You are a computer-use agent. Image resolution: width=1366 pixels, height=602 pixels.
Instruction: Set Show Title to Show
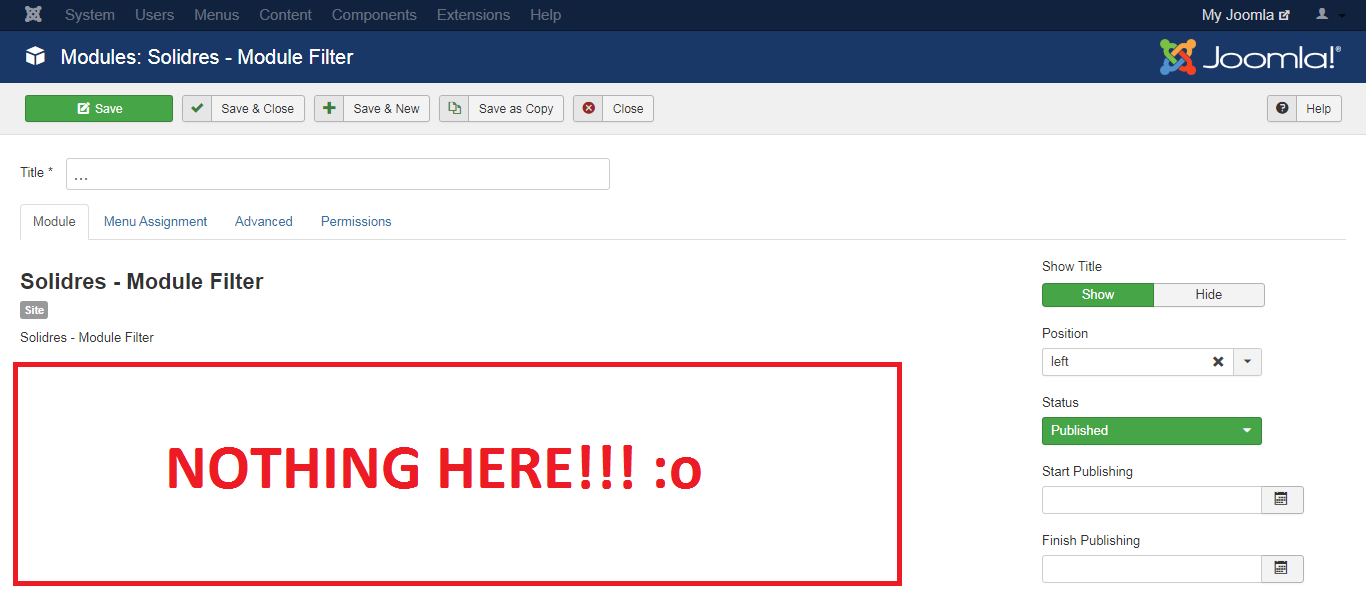(1097, 295)
